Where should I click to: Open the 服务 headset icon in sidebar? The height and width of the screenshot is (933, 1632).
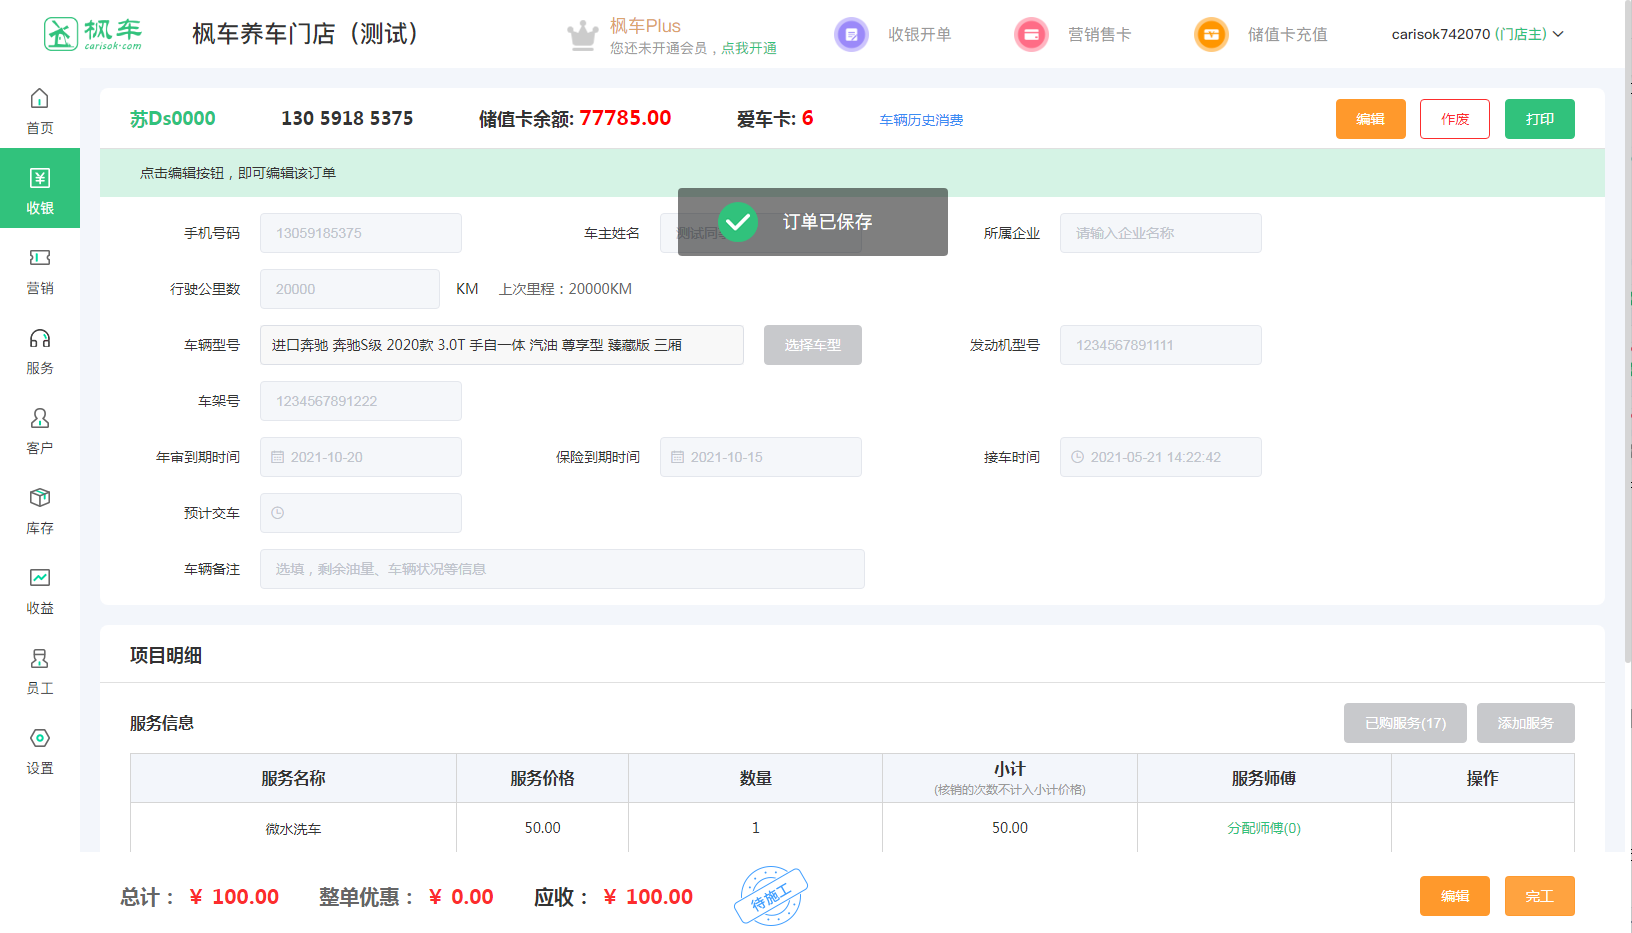click(x=40, y=339)
